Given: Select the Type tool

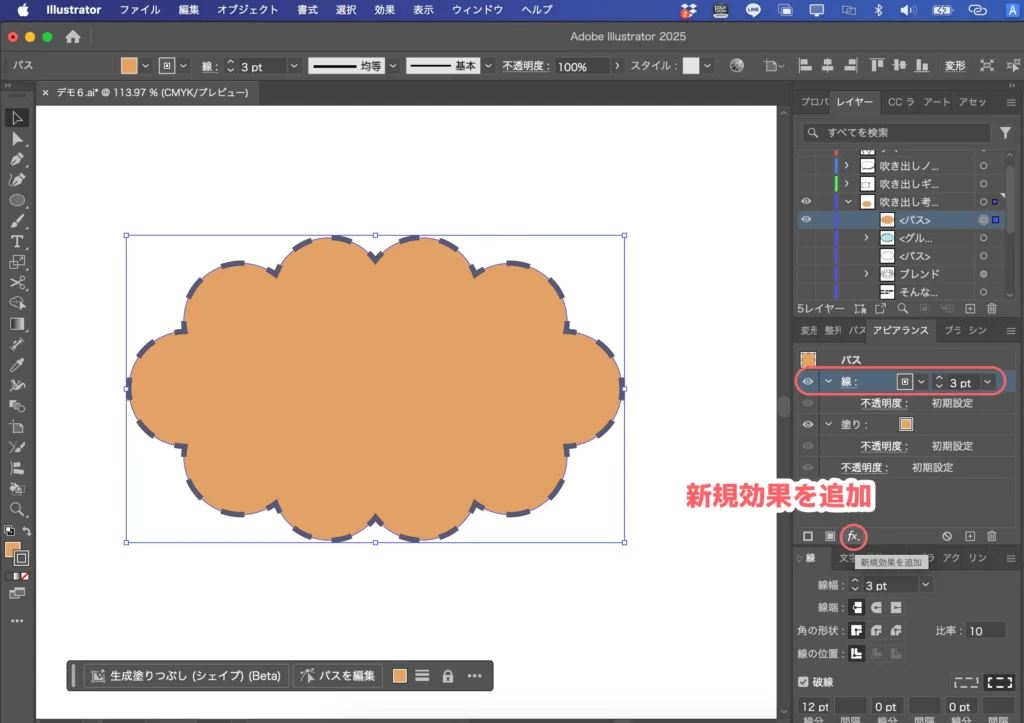Looking at the screenshot, I should click(x=17, y=242).
